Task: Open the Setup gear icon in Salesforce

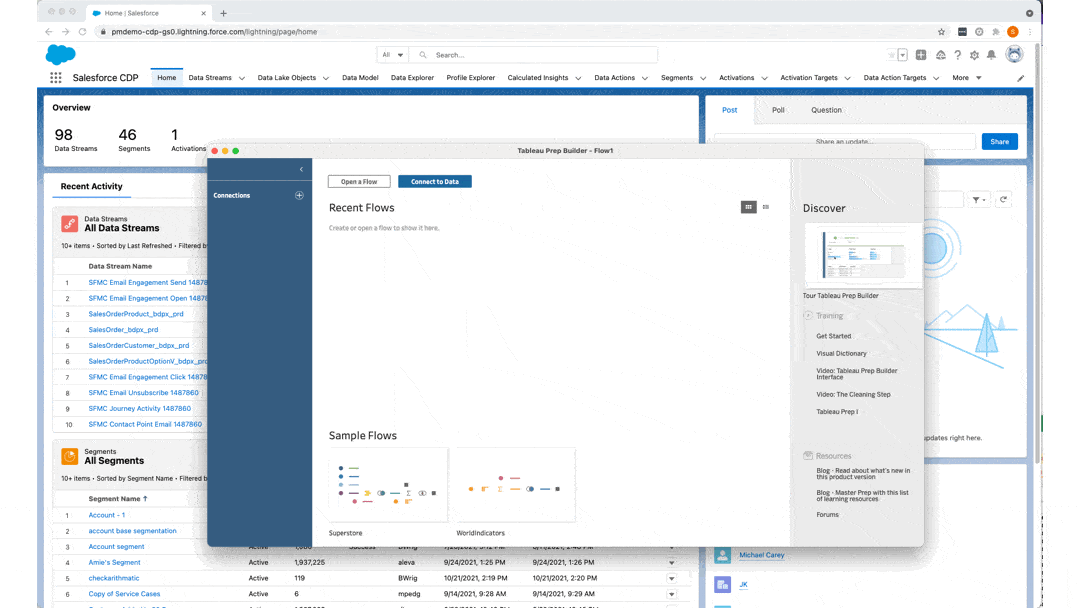Action: click(x=974, y=55)
